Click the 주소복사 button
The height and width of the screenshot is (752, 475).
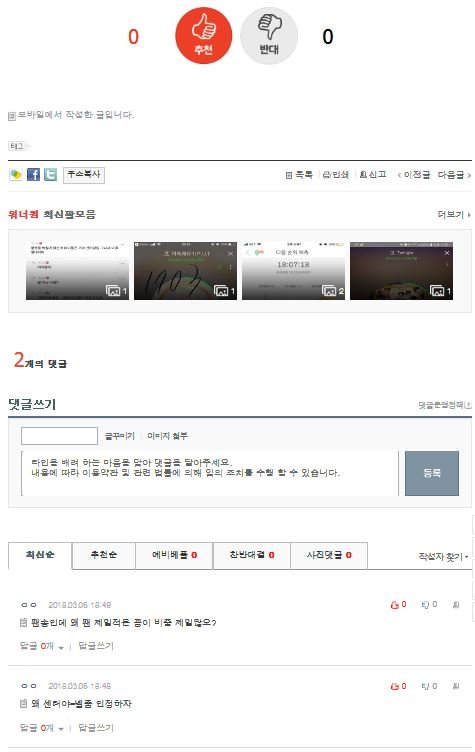84,175
